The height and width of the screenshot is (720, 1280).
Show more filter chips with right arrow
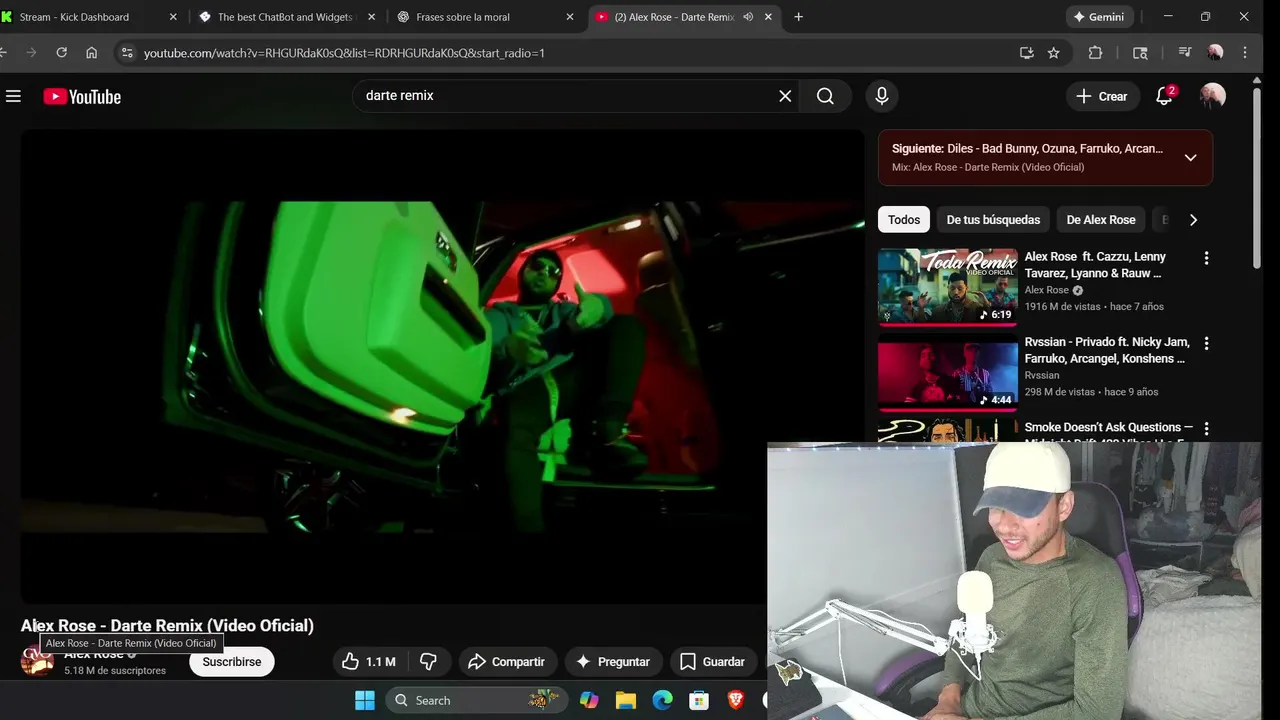1193,220
